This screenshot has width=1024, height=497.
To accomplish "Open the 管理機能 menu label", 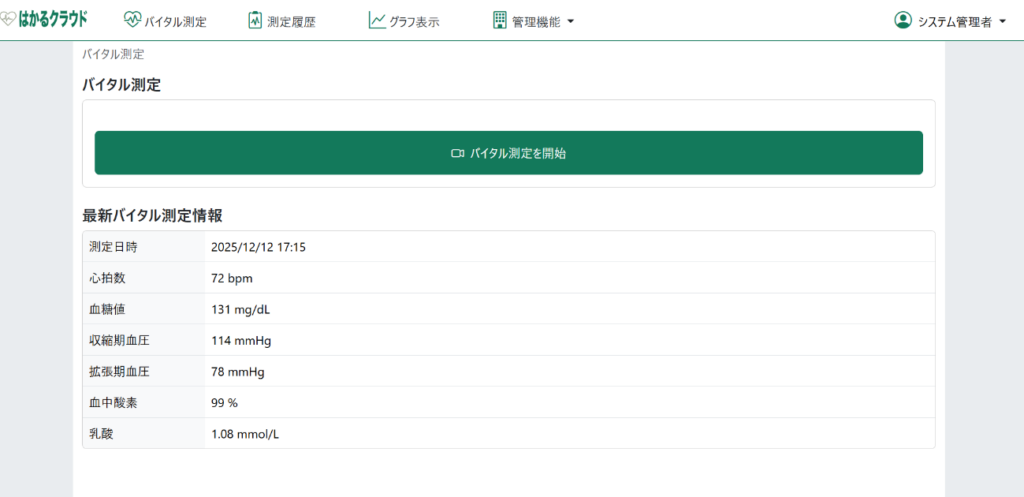I will (536, 21).
